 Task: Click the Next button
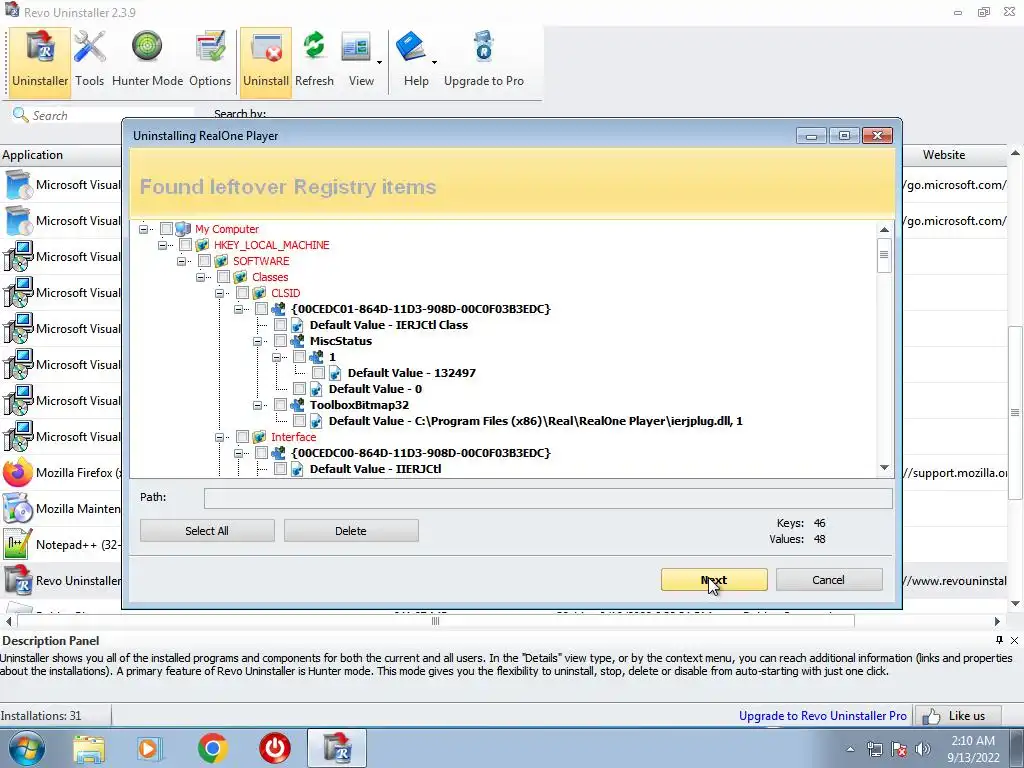[714, 580]
